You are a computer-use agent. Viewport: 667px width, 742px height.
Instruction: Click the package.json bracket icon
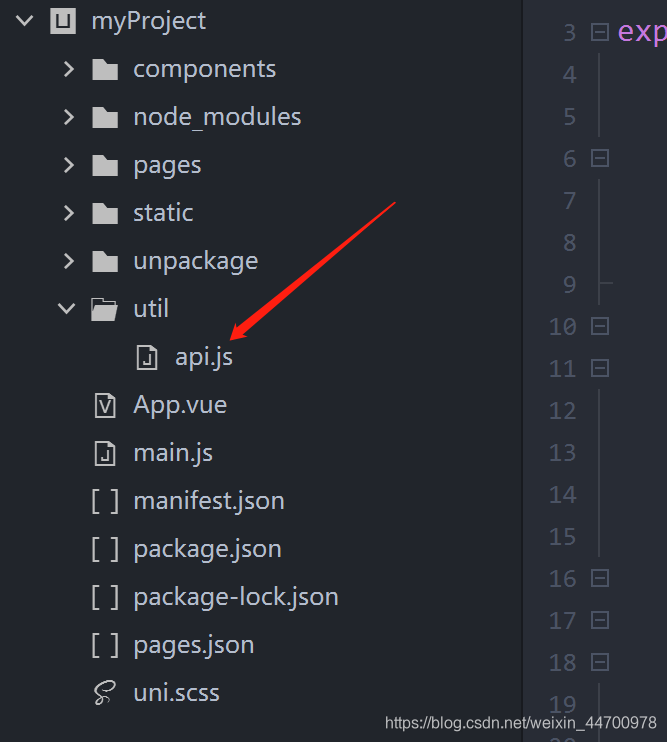pyautogui.click(x=105, y=549)
